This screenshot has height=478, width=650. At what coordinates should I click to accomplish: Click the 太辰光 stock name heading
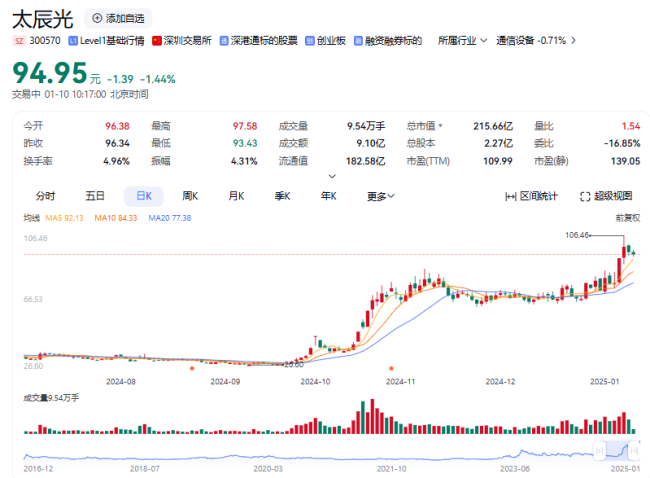click(x=43, y=19)
